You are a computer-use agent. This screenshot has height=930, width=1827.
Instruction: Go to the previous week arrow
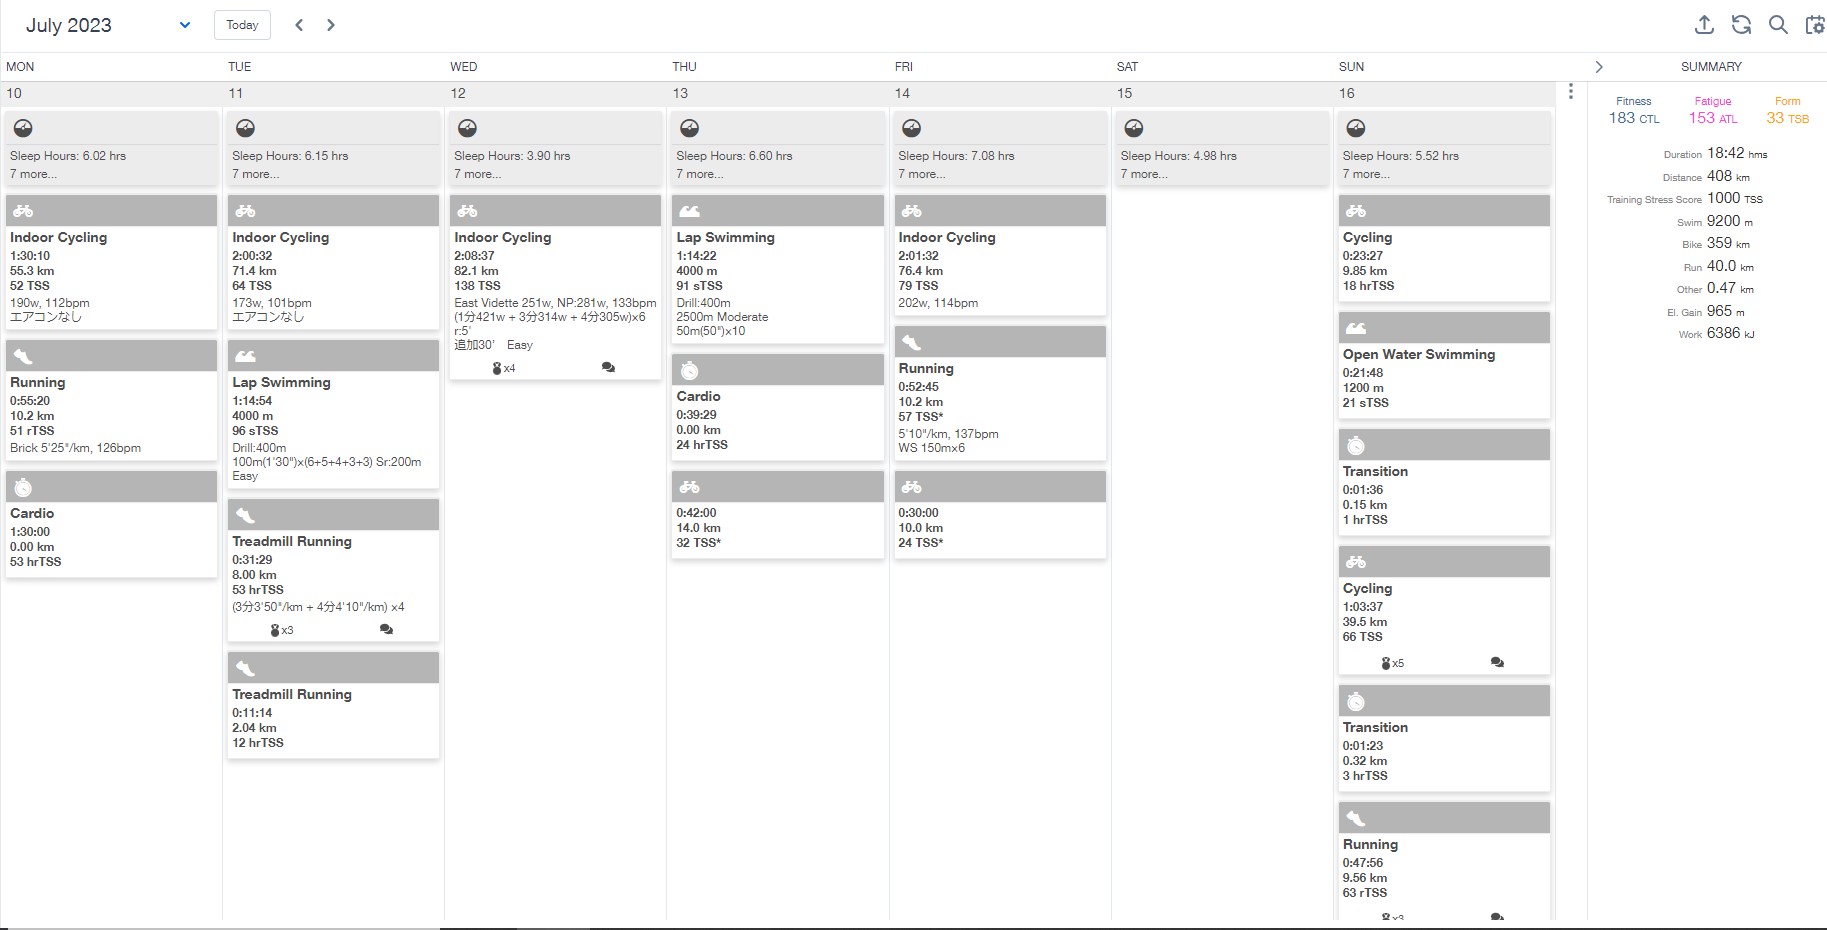[299, 25]
